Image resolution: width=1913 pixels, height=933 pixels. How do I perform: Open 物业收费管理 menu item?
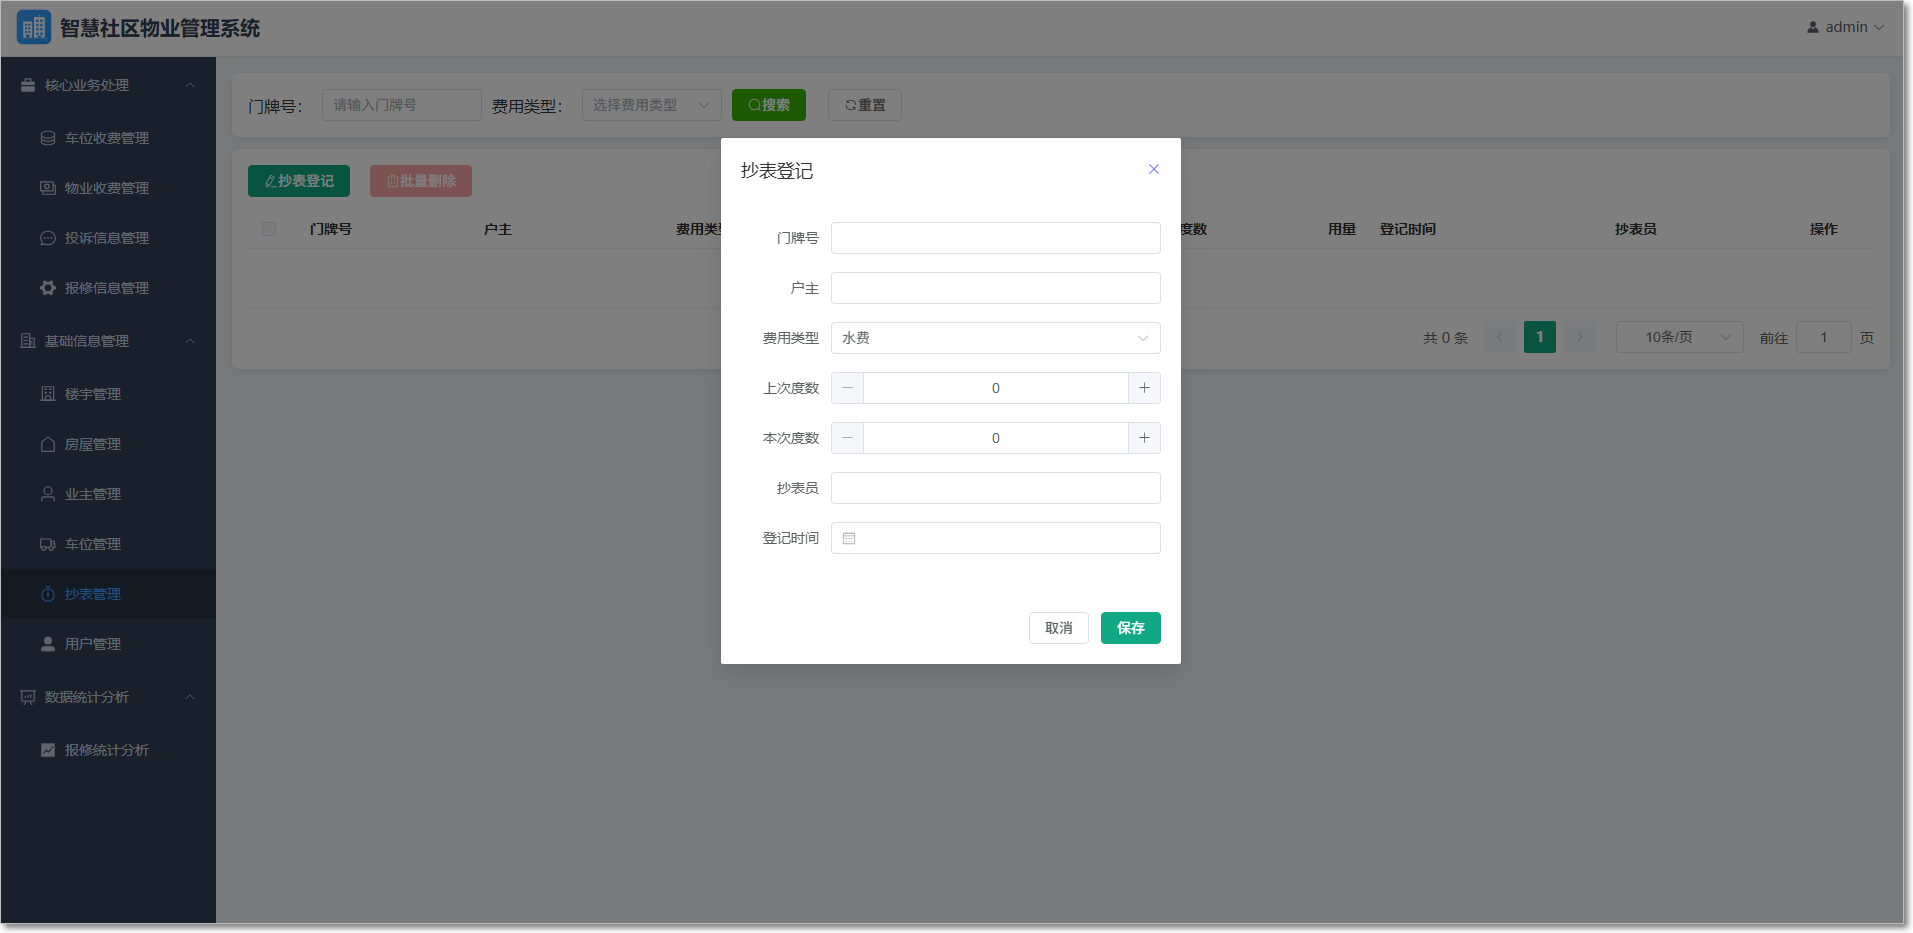click(x=108, y=188)
